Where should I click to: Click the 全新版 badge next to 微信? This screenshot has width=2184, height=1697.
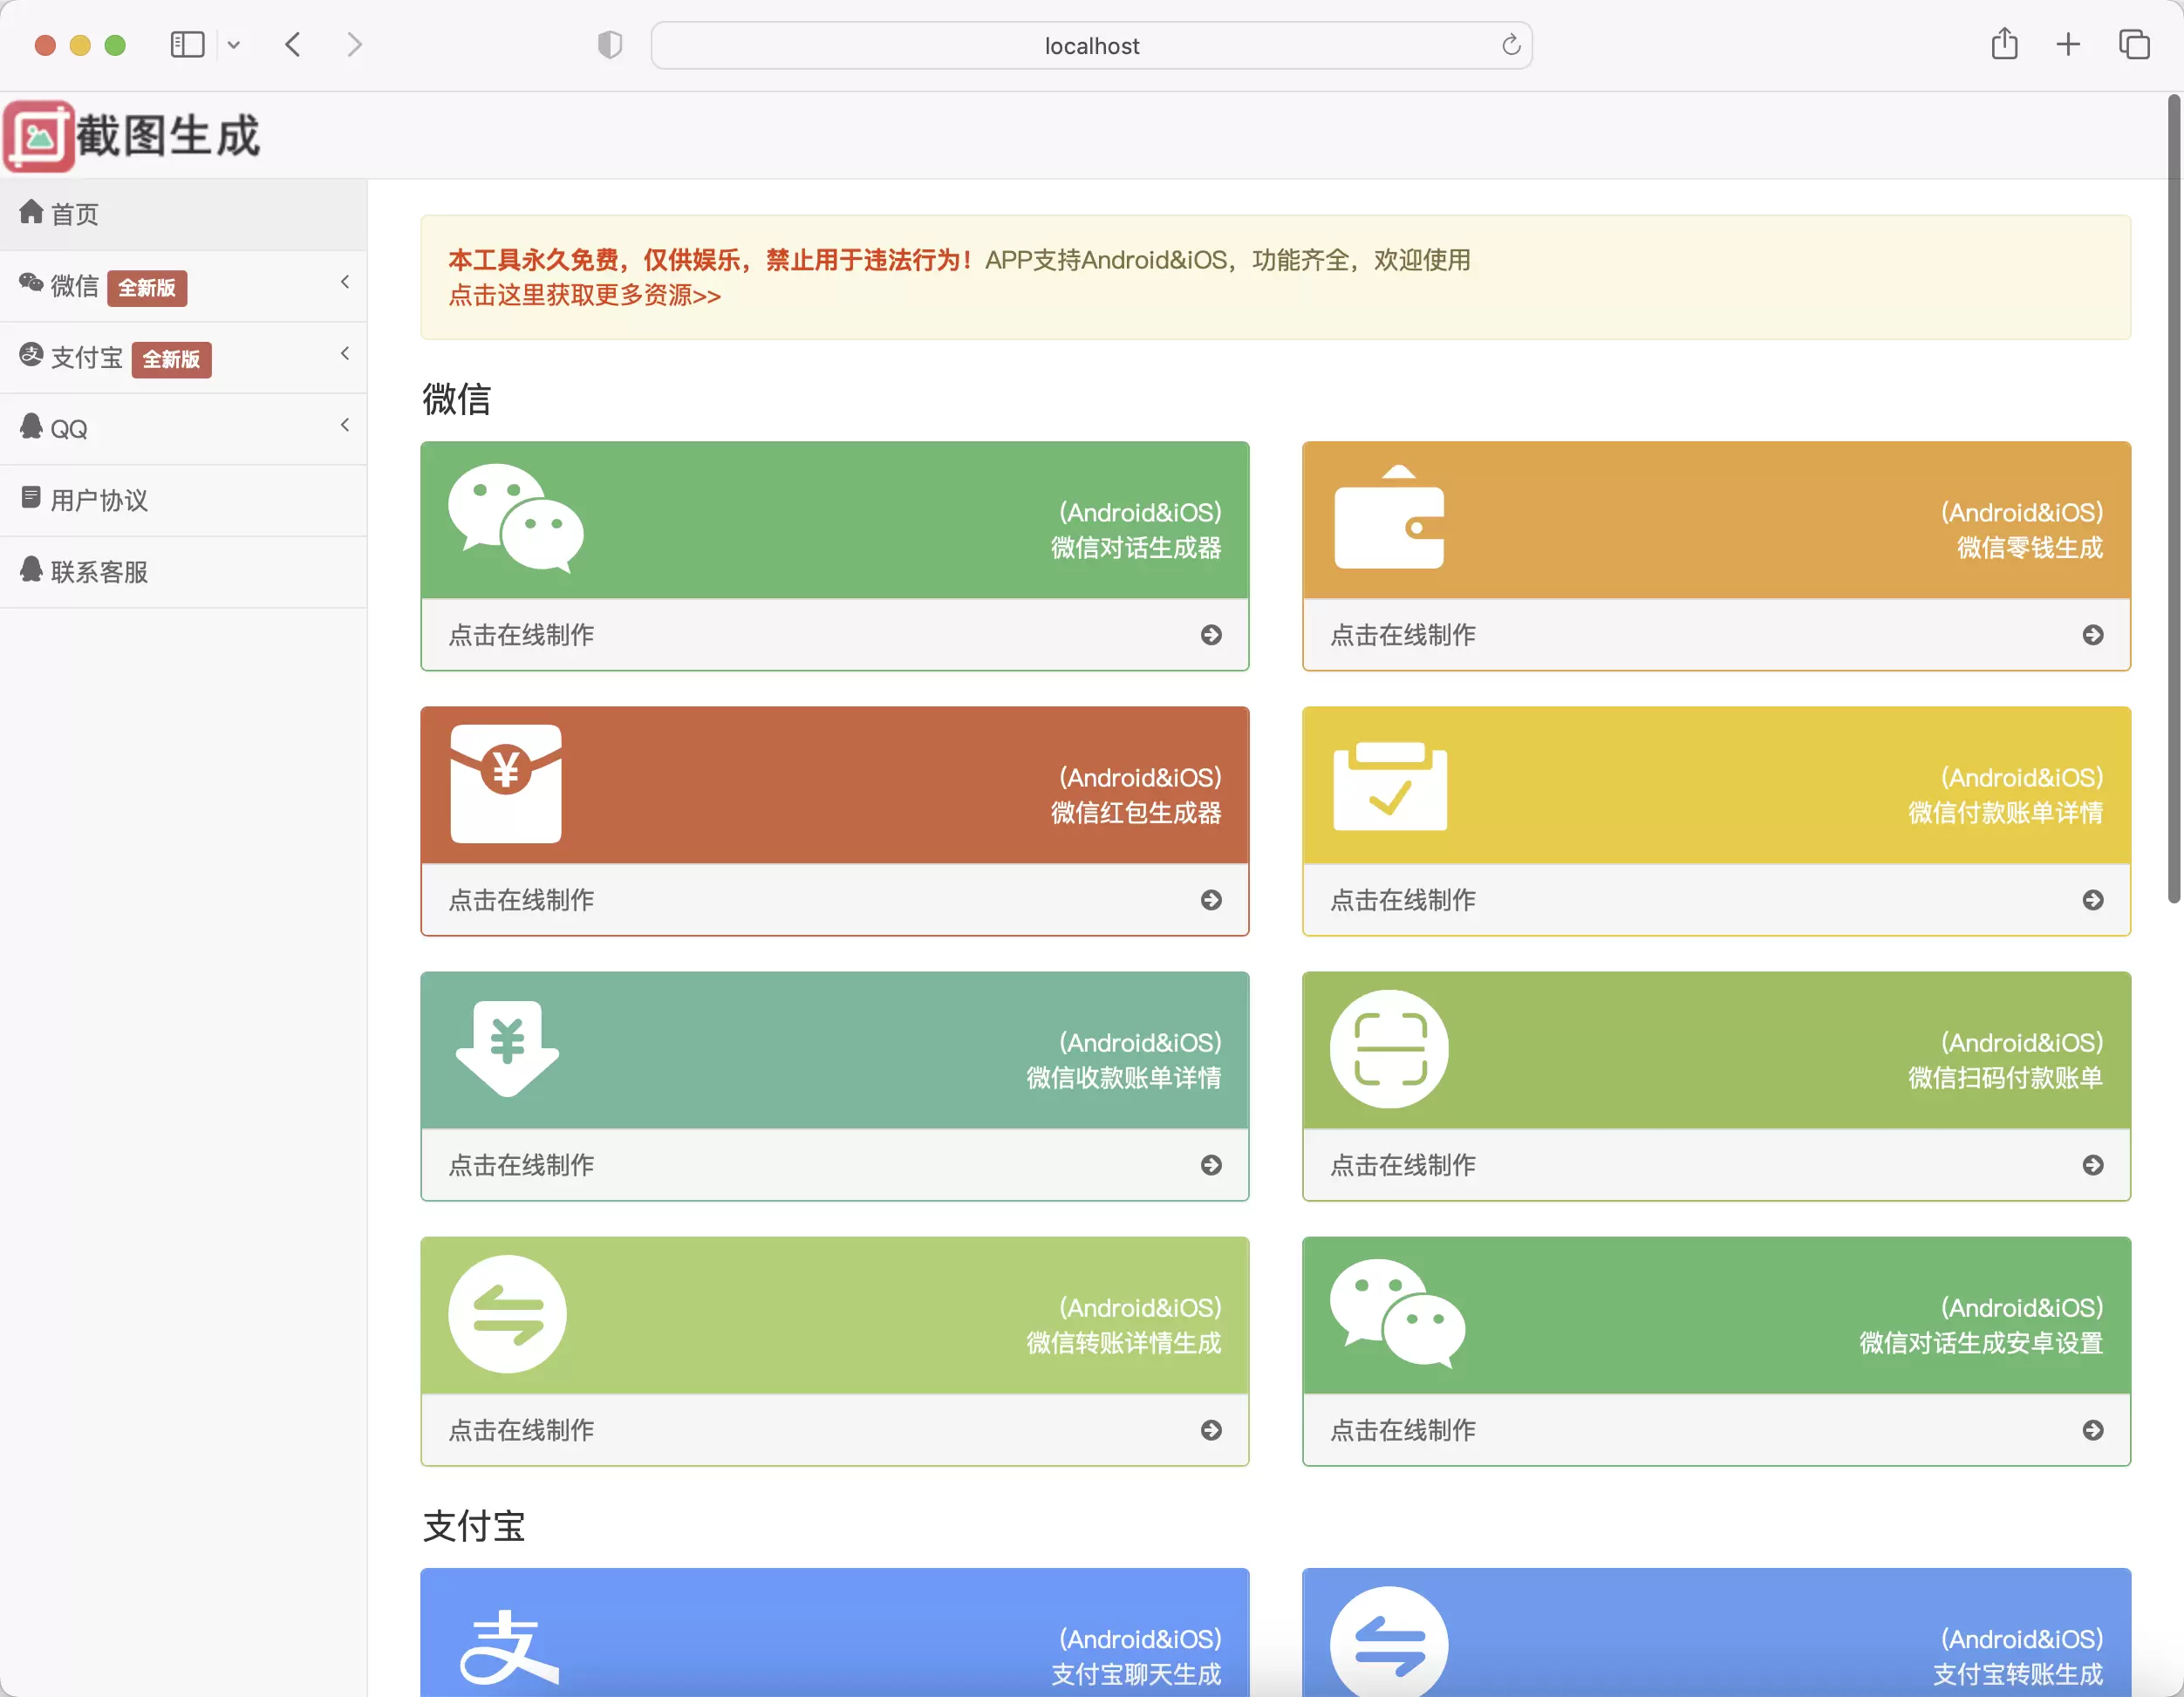tap(147, 288)
